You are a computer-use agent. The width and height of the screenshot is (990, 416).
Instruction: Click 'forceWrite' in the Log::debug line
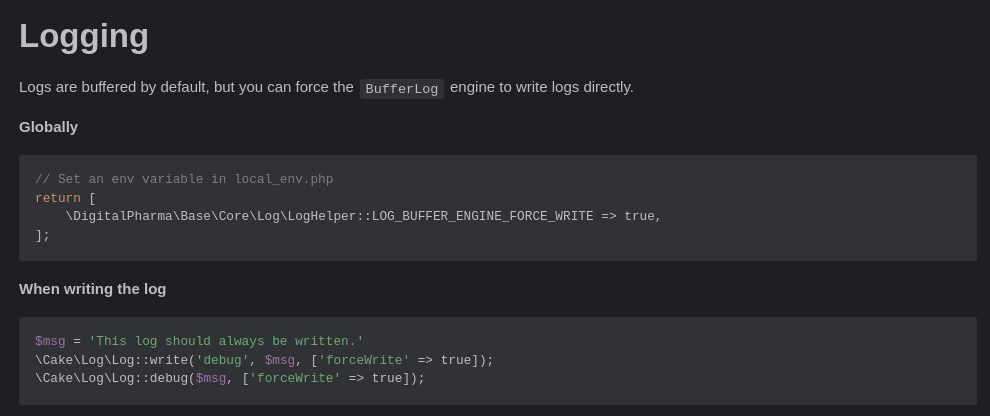[x=295, y=378]
